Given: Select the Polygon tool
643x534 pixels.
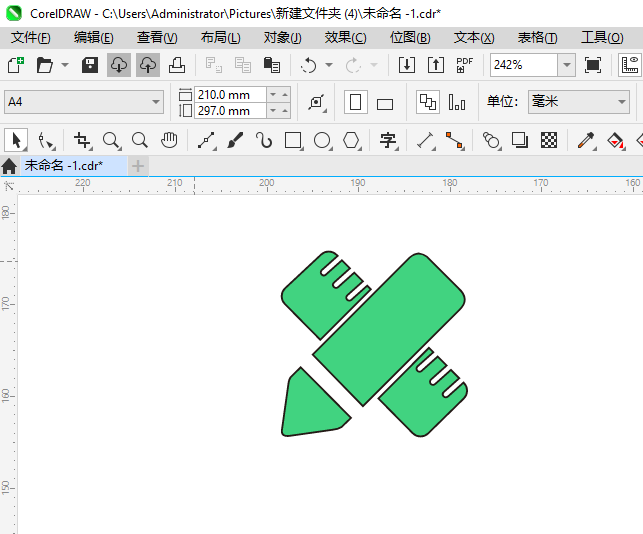Looking at the screenshot, I should 351,140.
